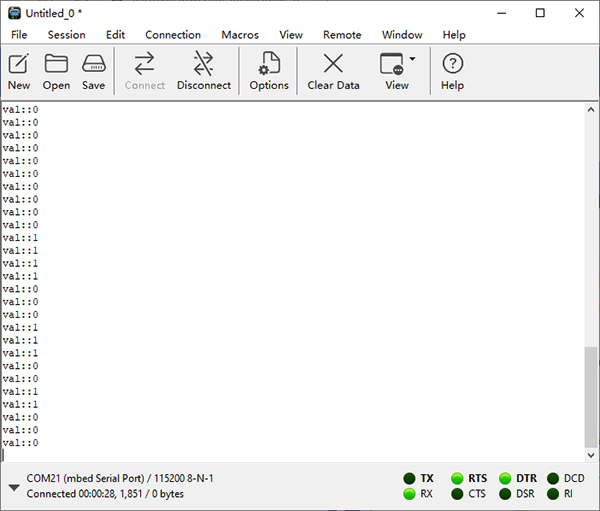Click the TX activity LED
The width and height of the screenshot is (600, 511).
point(409,478)
